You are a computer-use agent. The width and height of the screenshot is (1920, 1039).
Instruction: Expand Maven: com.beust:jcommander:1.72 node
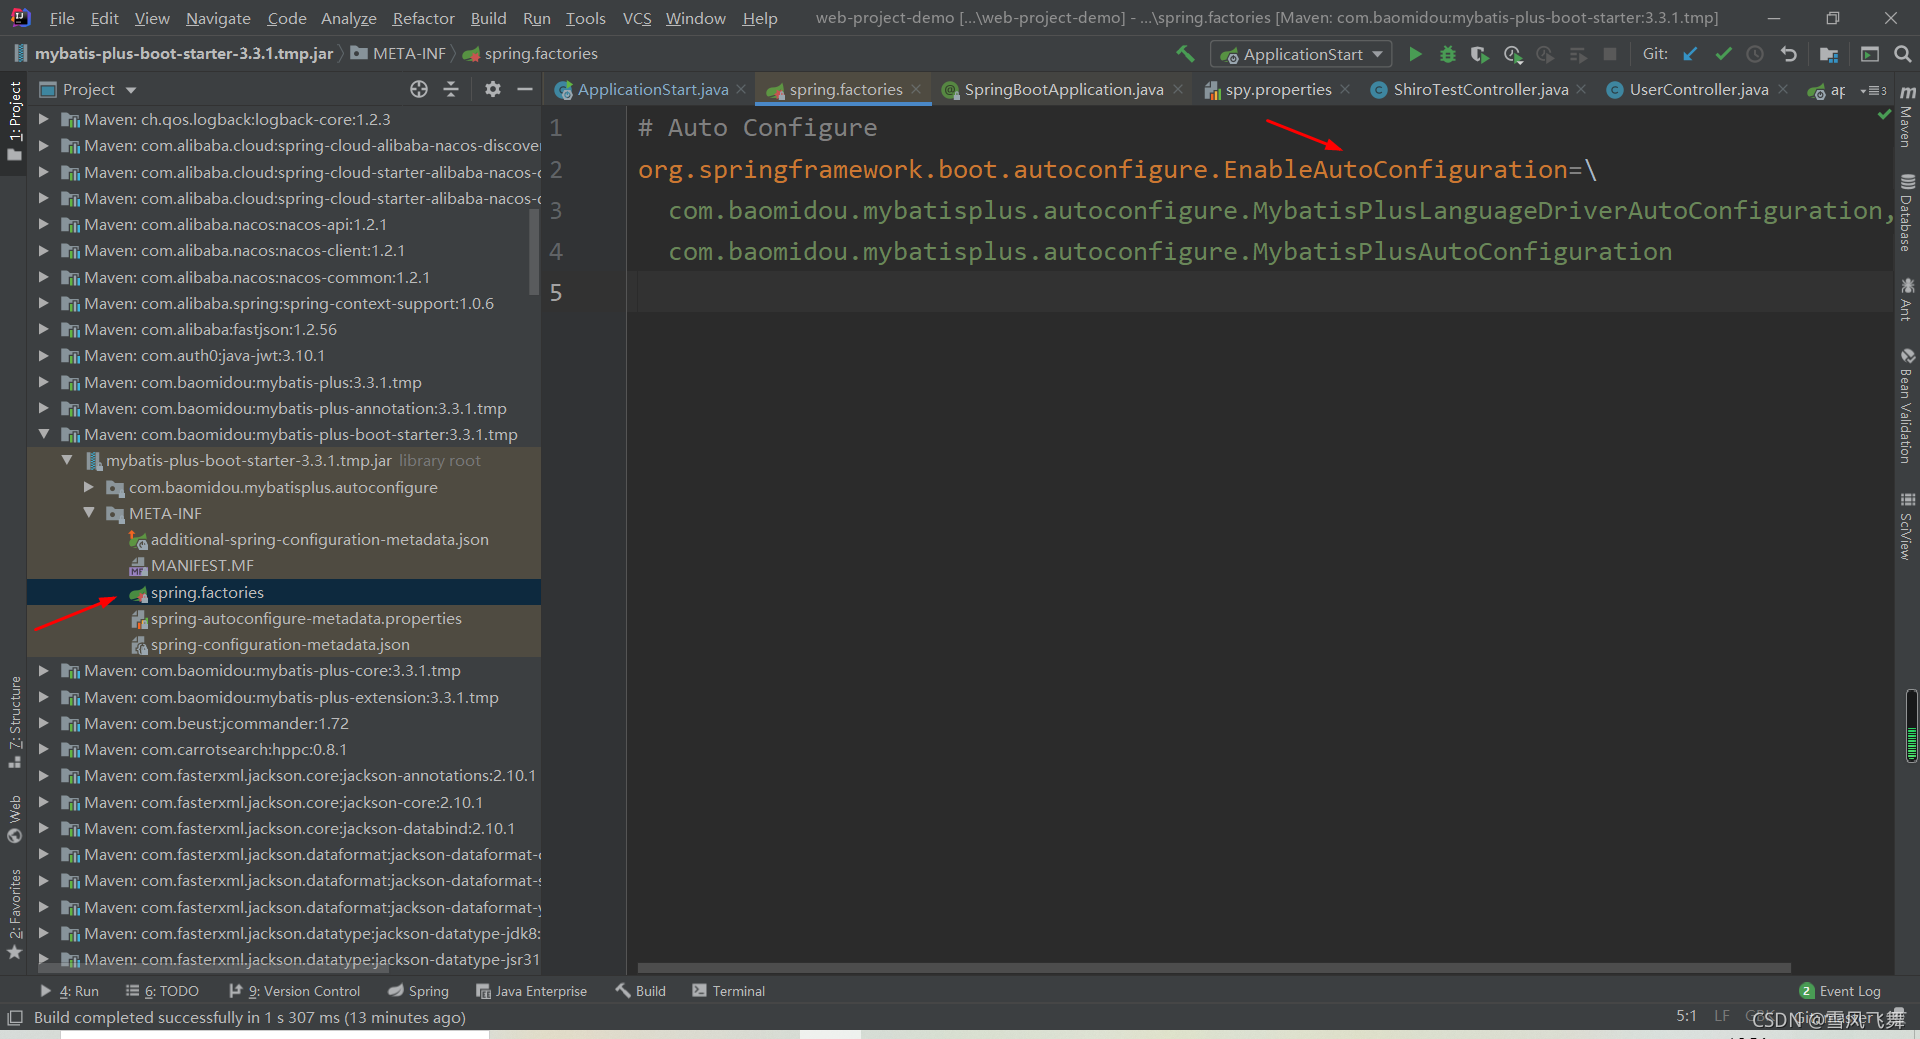coord(44,723)
